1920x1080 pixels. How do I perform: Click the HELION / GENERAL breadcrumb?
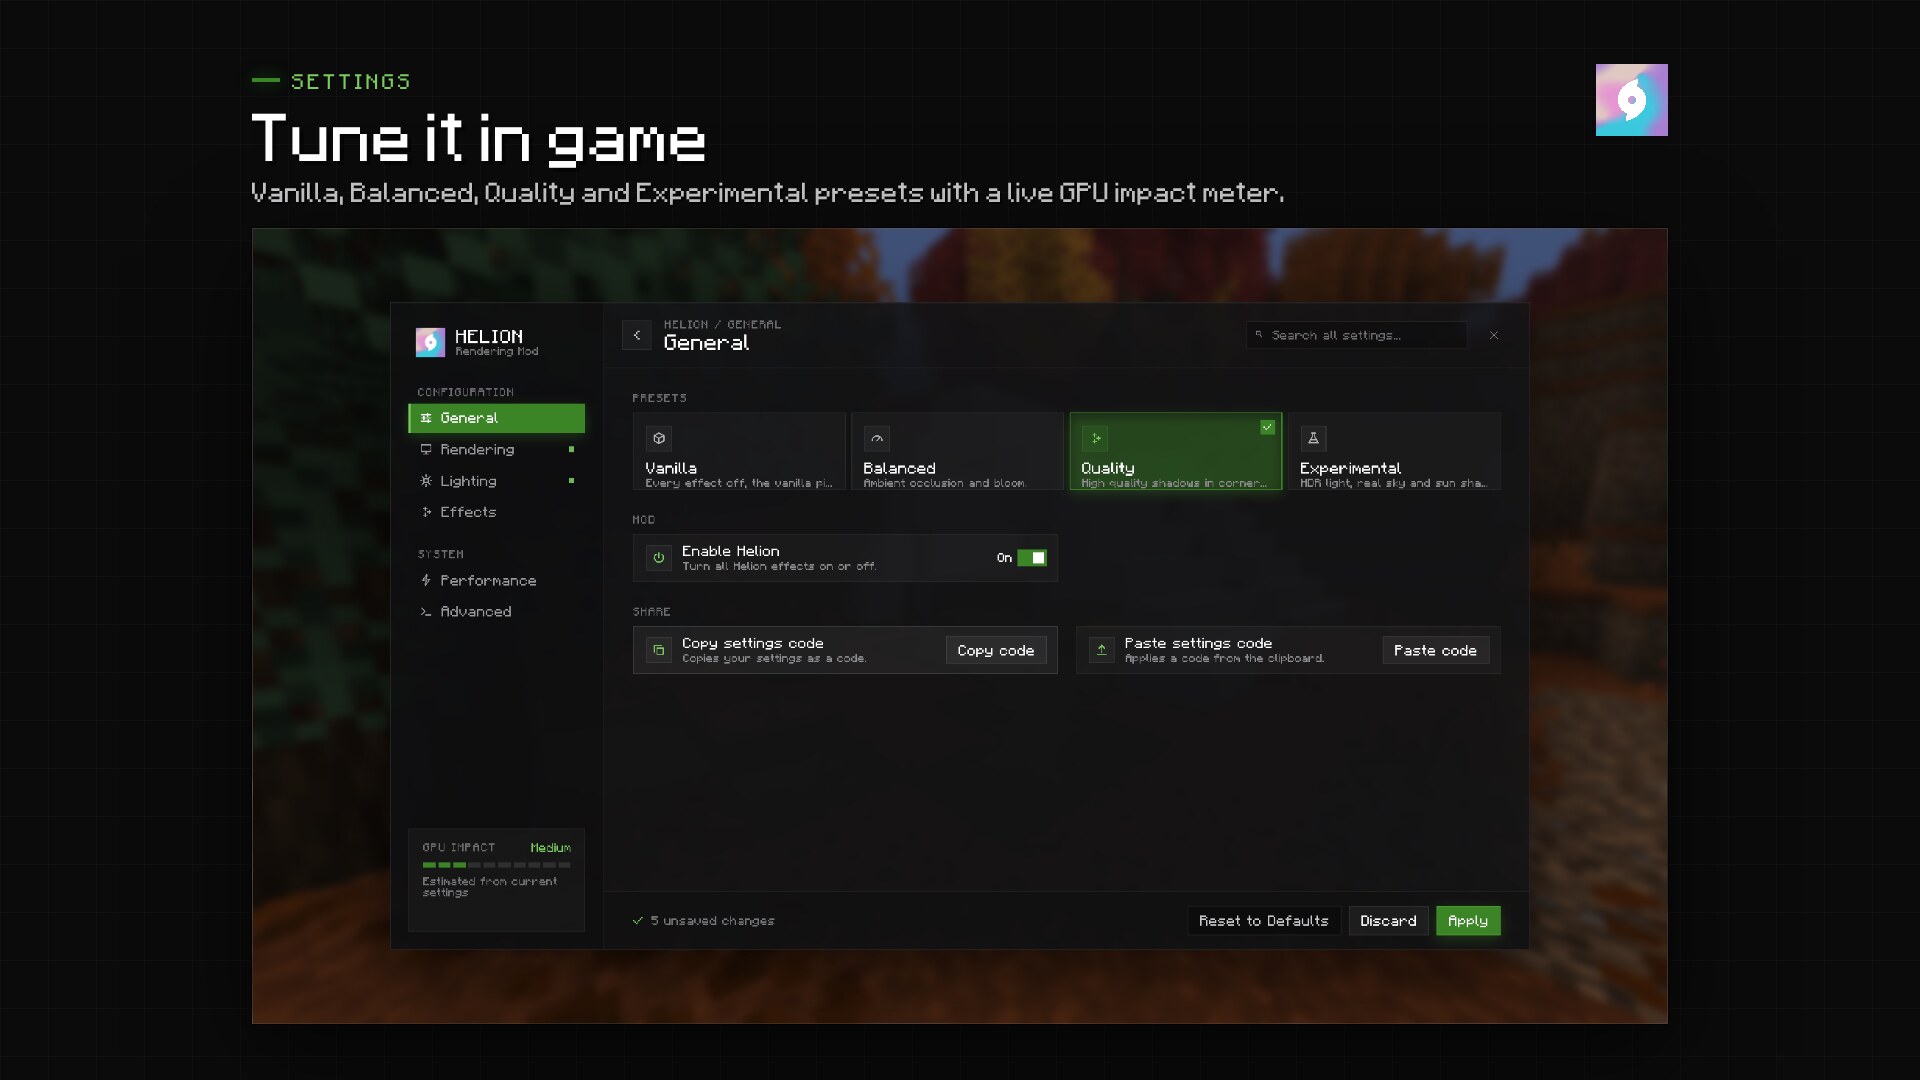[x=722, y=324]
